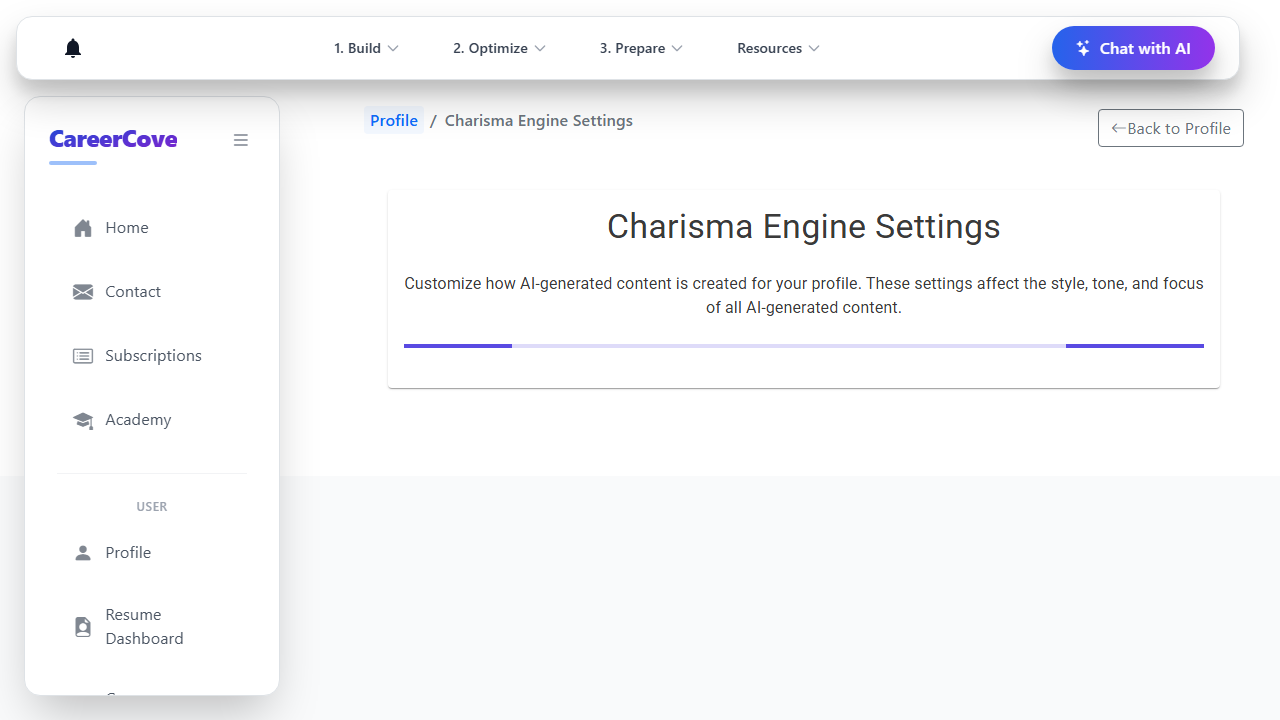Viewport: 1280px width, 720px height.
Task: Click the Profile person icon in sidebar
Action: pyautogui.click(x=83, y=553)
